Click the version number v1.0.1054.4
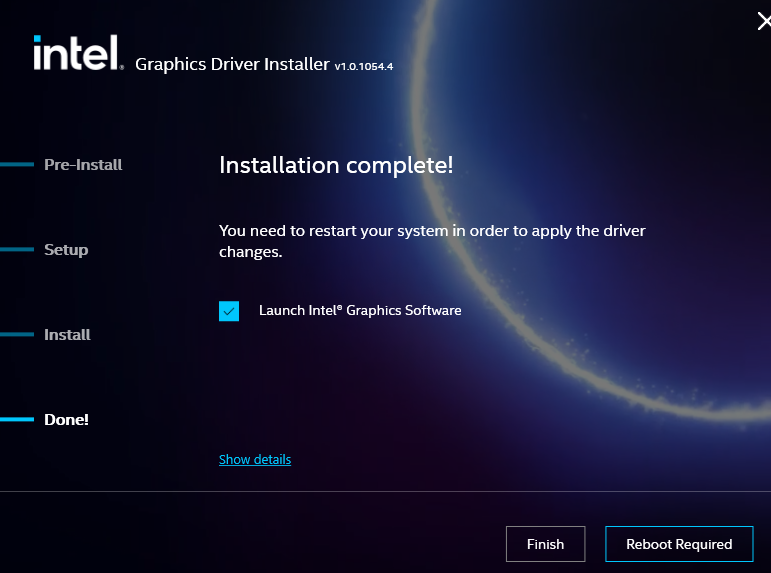Viewport: 771px width, 573px height. (x=364, y=66)
